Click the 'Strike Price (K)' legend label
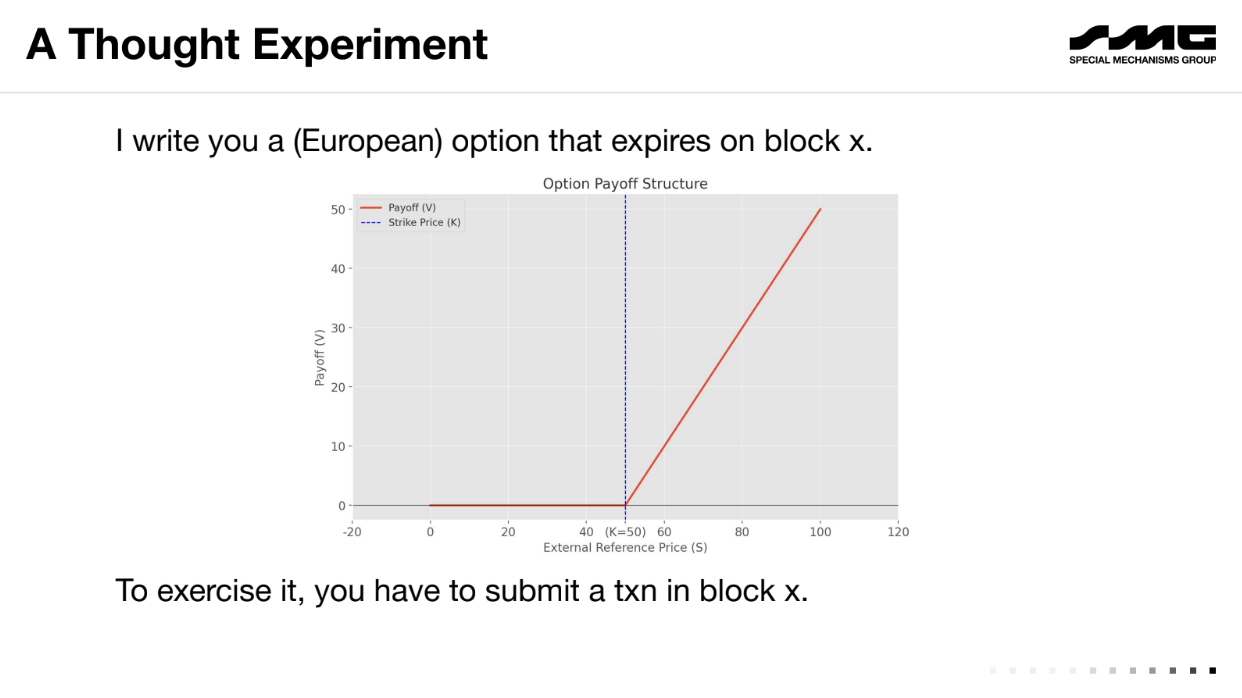 pos(424,223)
